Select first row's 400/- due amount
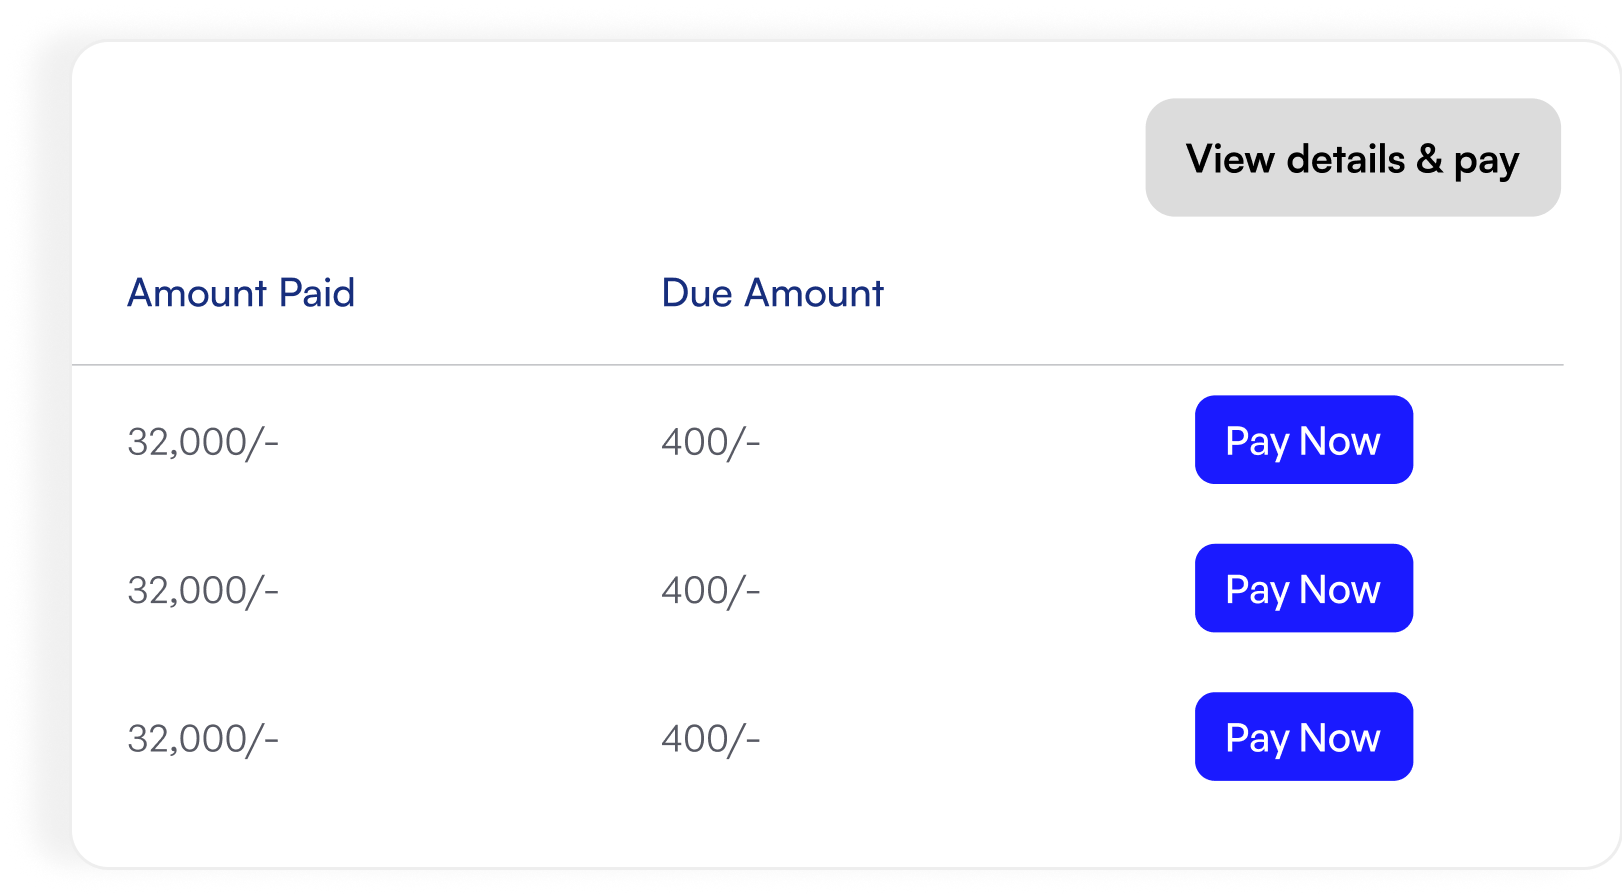Viewport: 1622px width, 894px height. [711, 441]
